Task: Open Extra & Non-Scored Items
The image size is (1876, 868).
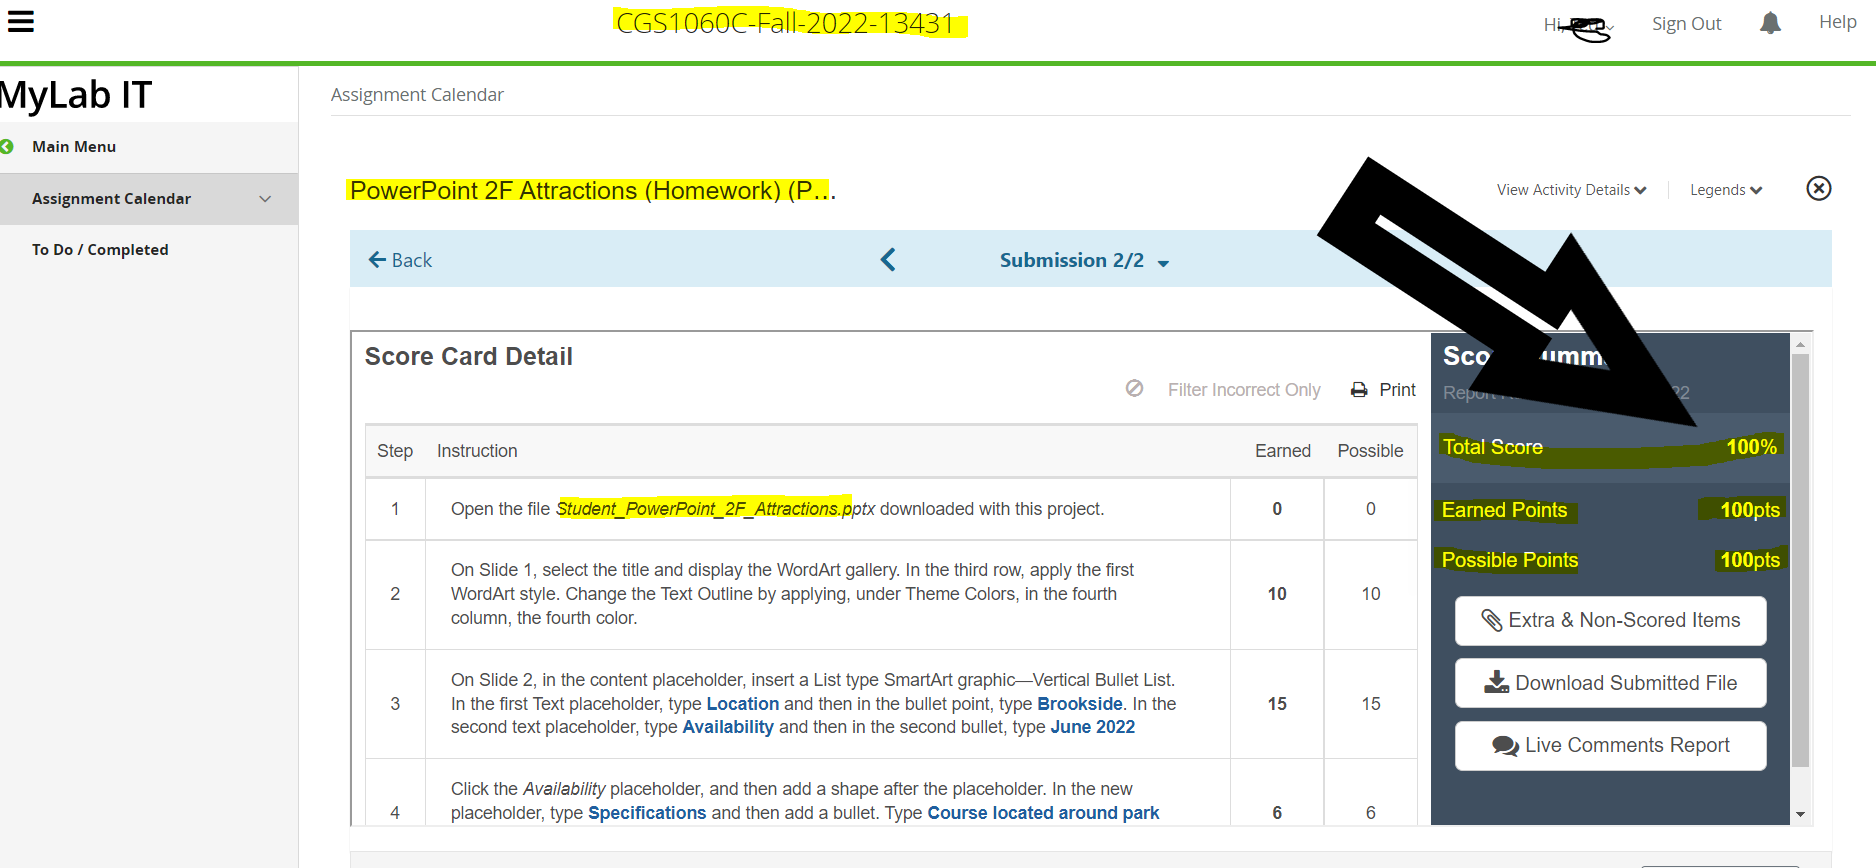Action: [1610, 621]
